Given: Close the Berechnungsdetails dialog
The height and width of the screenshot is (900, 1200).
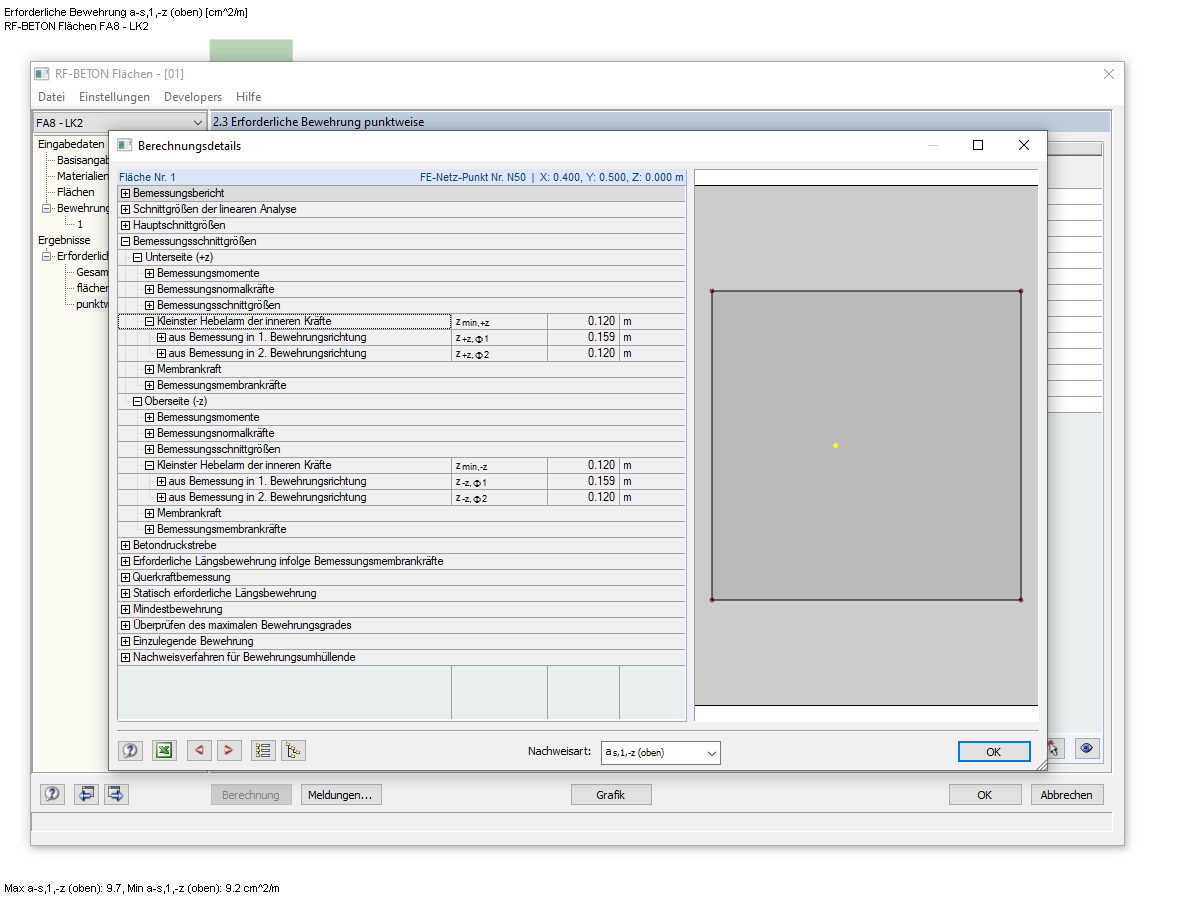Looking at the screenshot, I should click(x=1023, y=145).
